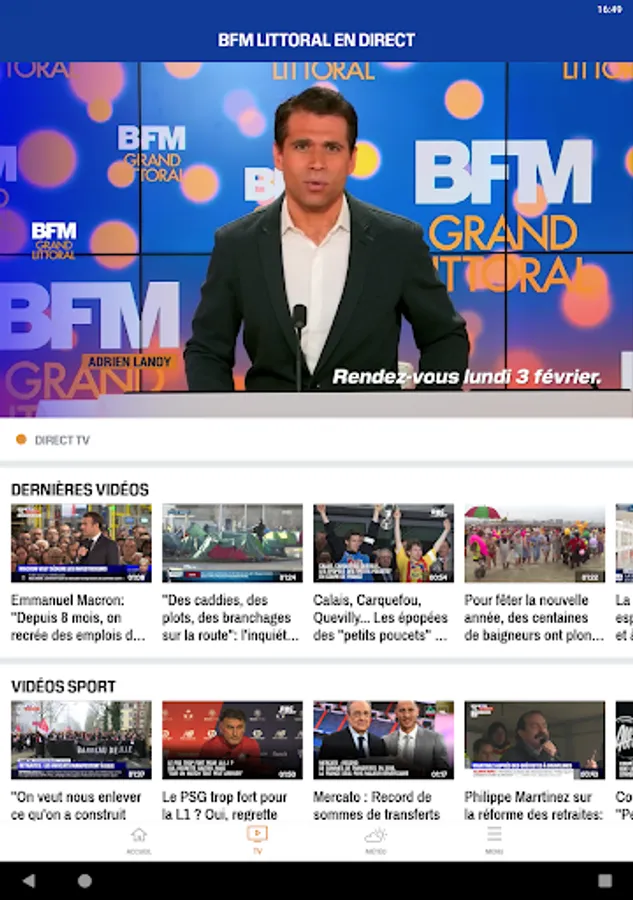The width and height of the screenshot is (633, 900).
Task: Open the Calais Carquefou football thumbnail
Action: (383, 543)
